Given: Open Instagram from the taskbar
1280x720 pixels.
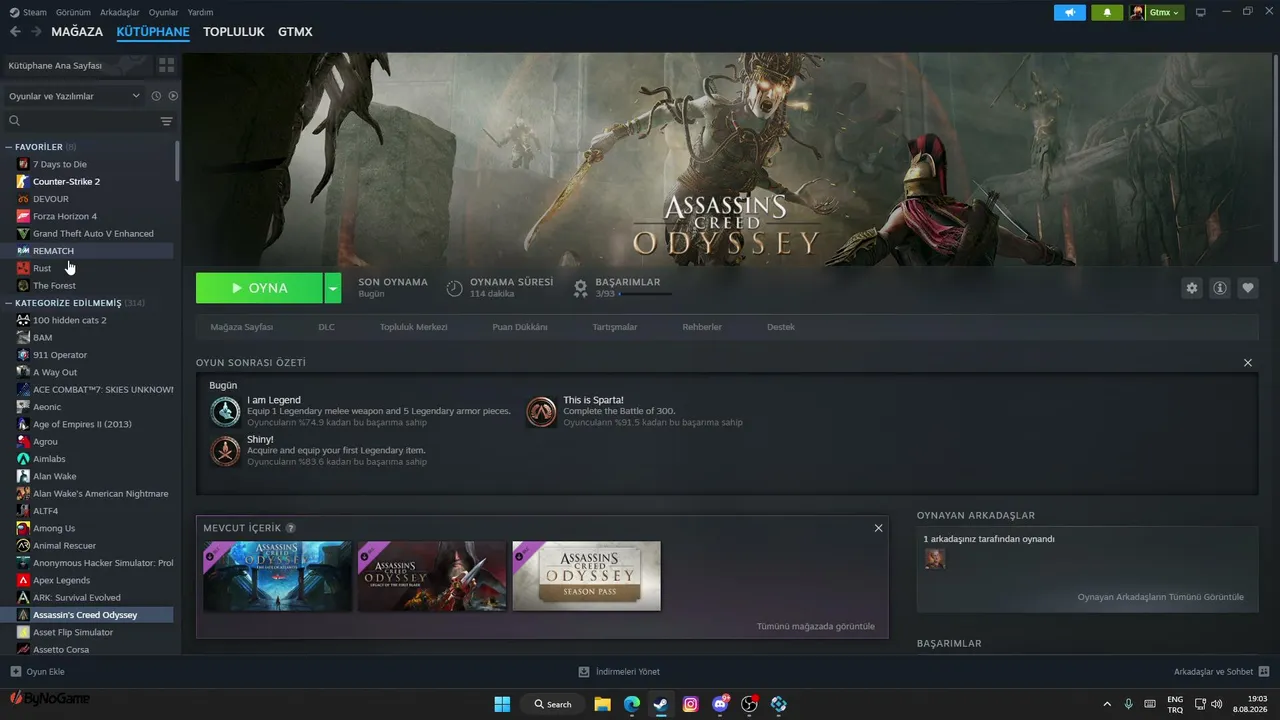Looking at the screenshot, I should pyautogui.click(x=690, y=704).
